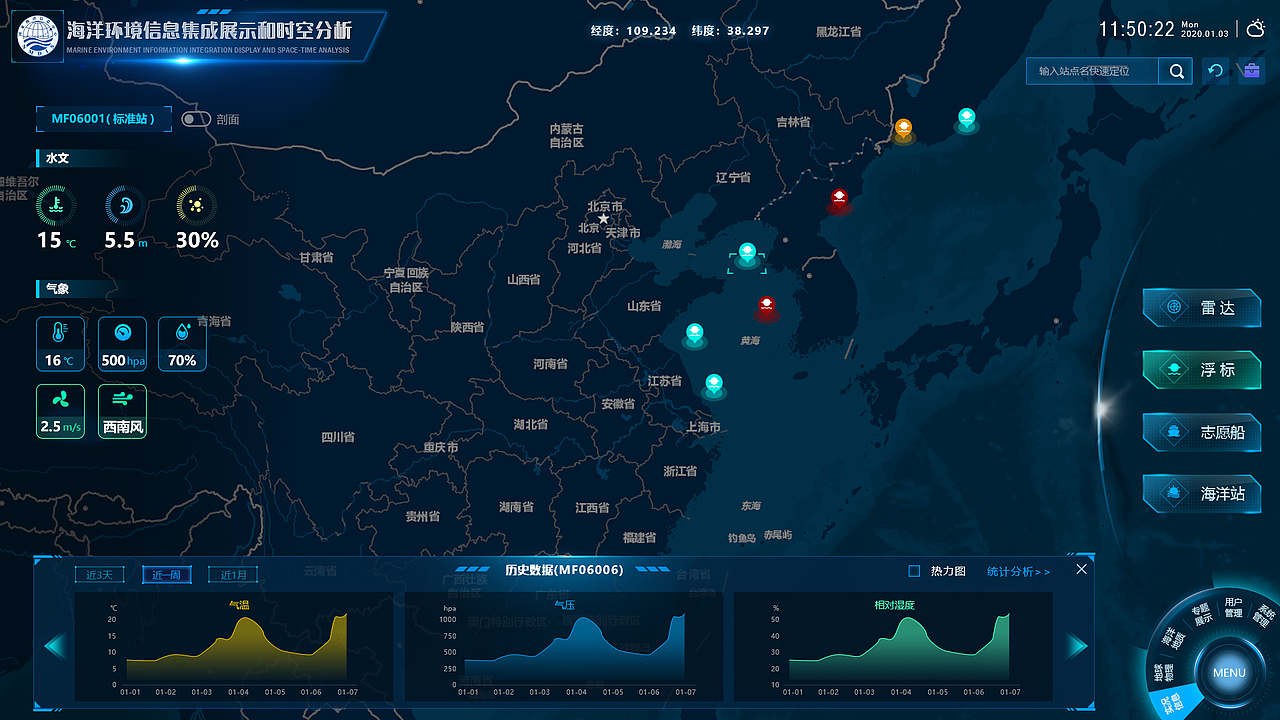Click the longitude value 109.234

[651, 30]
